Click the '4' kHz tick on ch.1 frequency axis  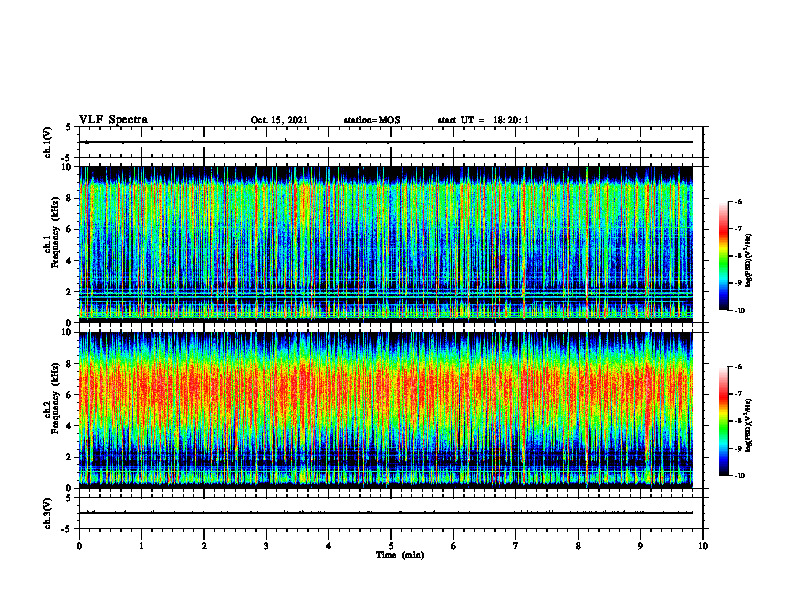click(70, 261)
